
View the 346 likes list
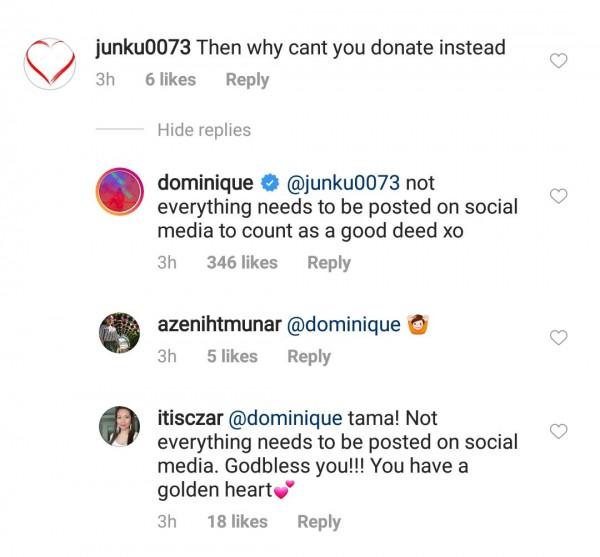click(x=241, y=263)
